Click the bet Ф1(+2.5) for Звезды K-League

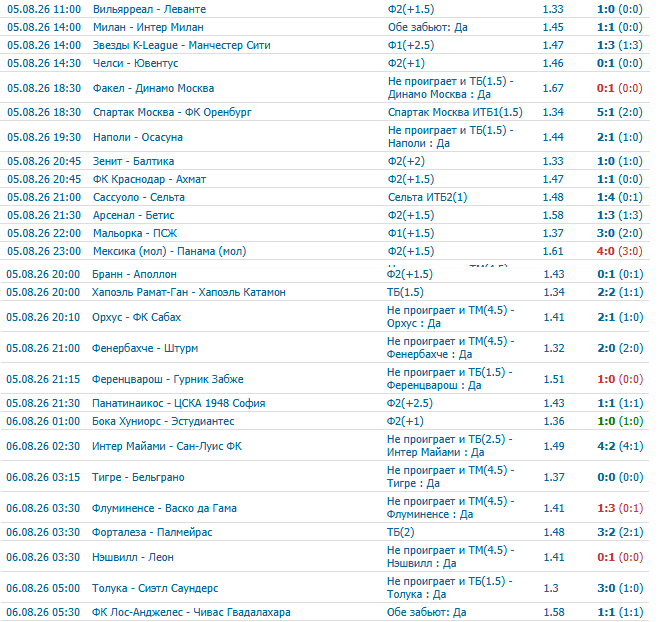[411, 45]
